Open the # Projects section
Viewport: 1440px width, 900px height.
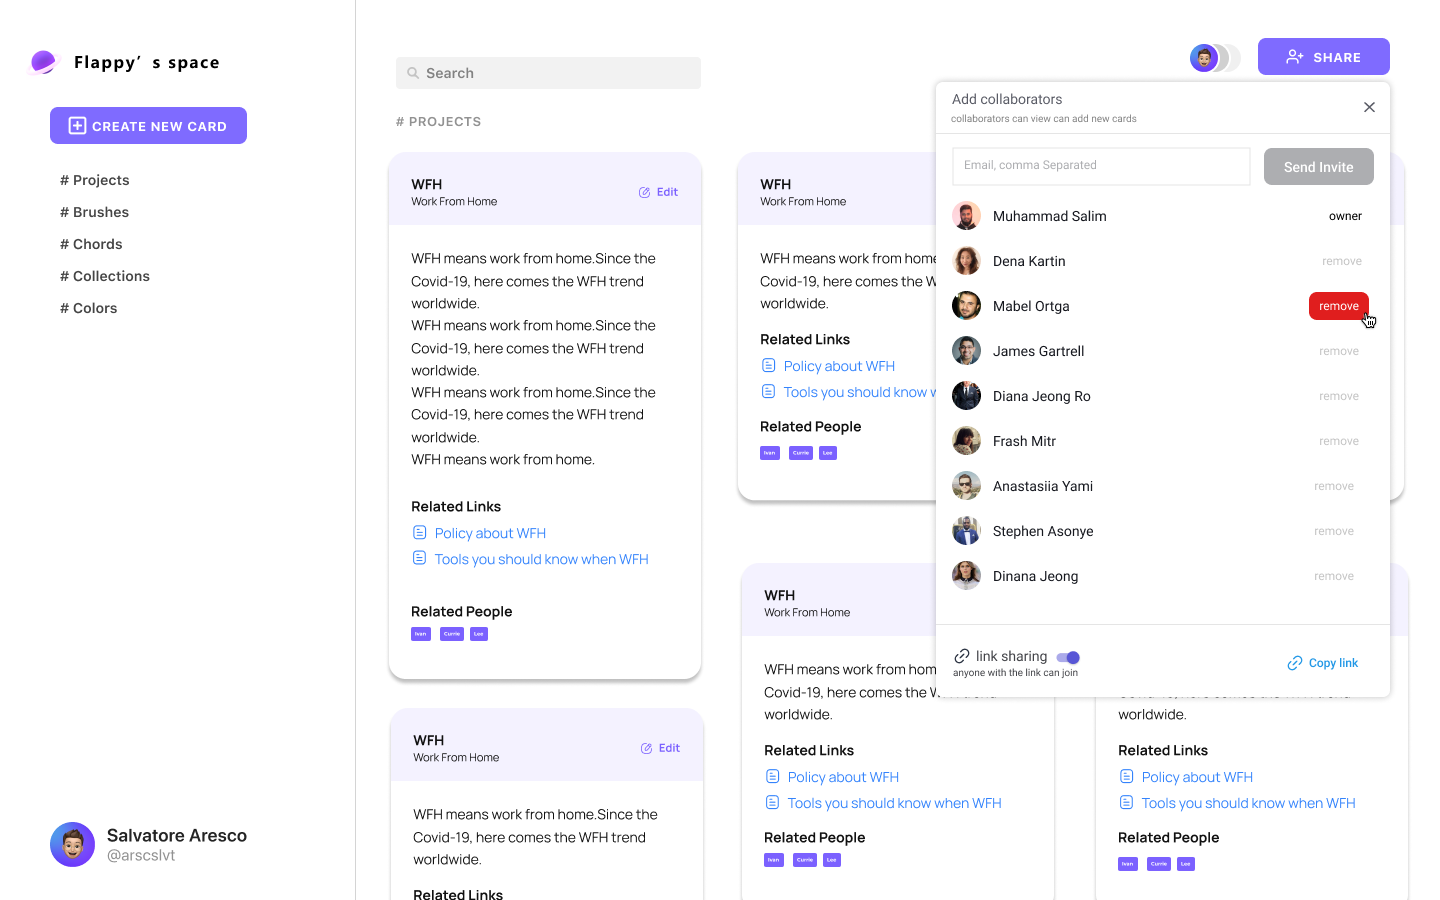[x=95, y=180]
